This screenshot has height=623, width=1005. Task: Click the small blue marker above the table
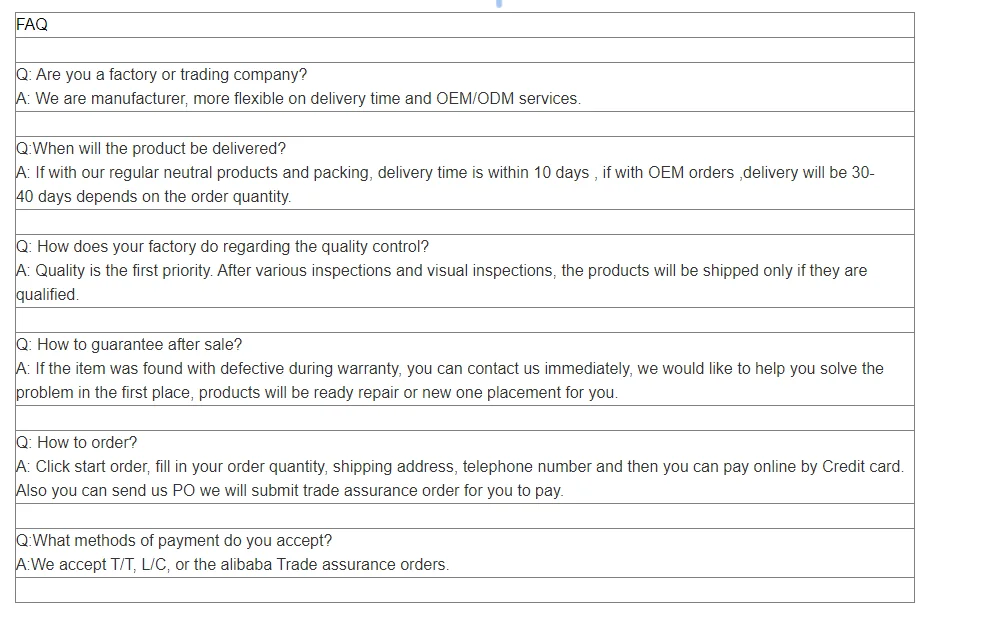[499, 3]
